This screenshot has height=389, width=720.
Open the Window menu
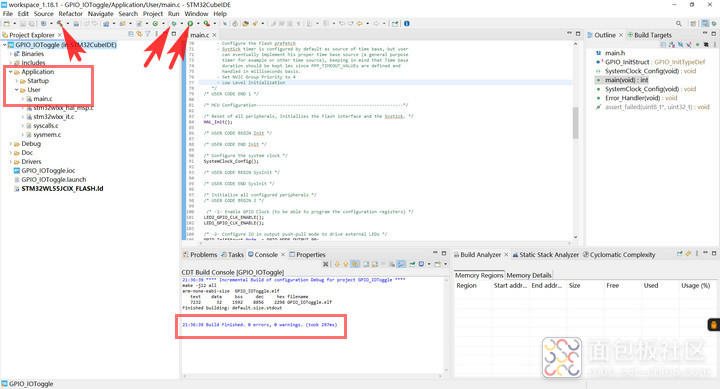pyautogui.click(x=196, y=14)
